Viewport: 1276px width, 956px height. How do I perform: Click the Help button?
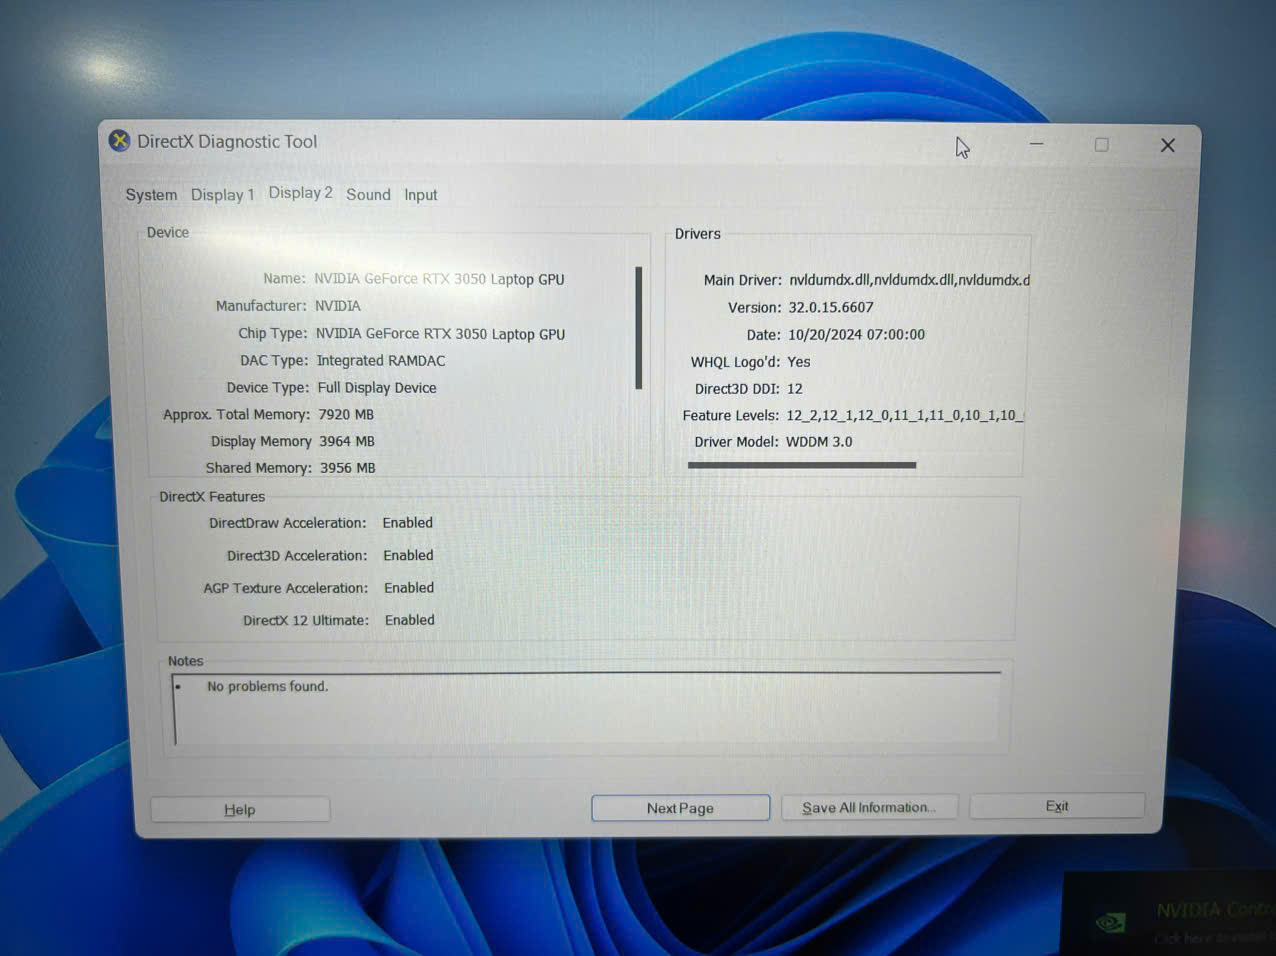click(240, 809)
